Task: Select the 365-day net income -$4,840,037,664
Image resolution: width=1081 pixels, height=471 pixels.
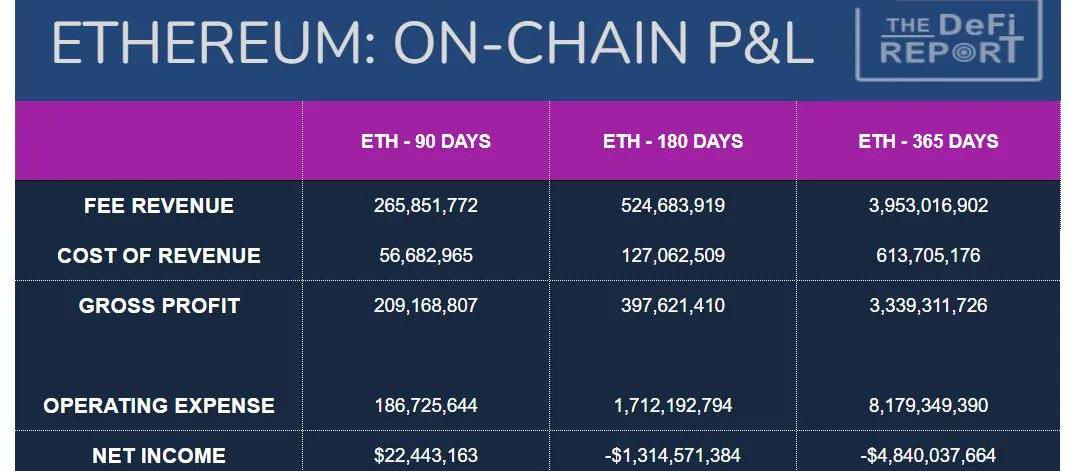Action: tap(928, 456)
